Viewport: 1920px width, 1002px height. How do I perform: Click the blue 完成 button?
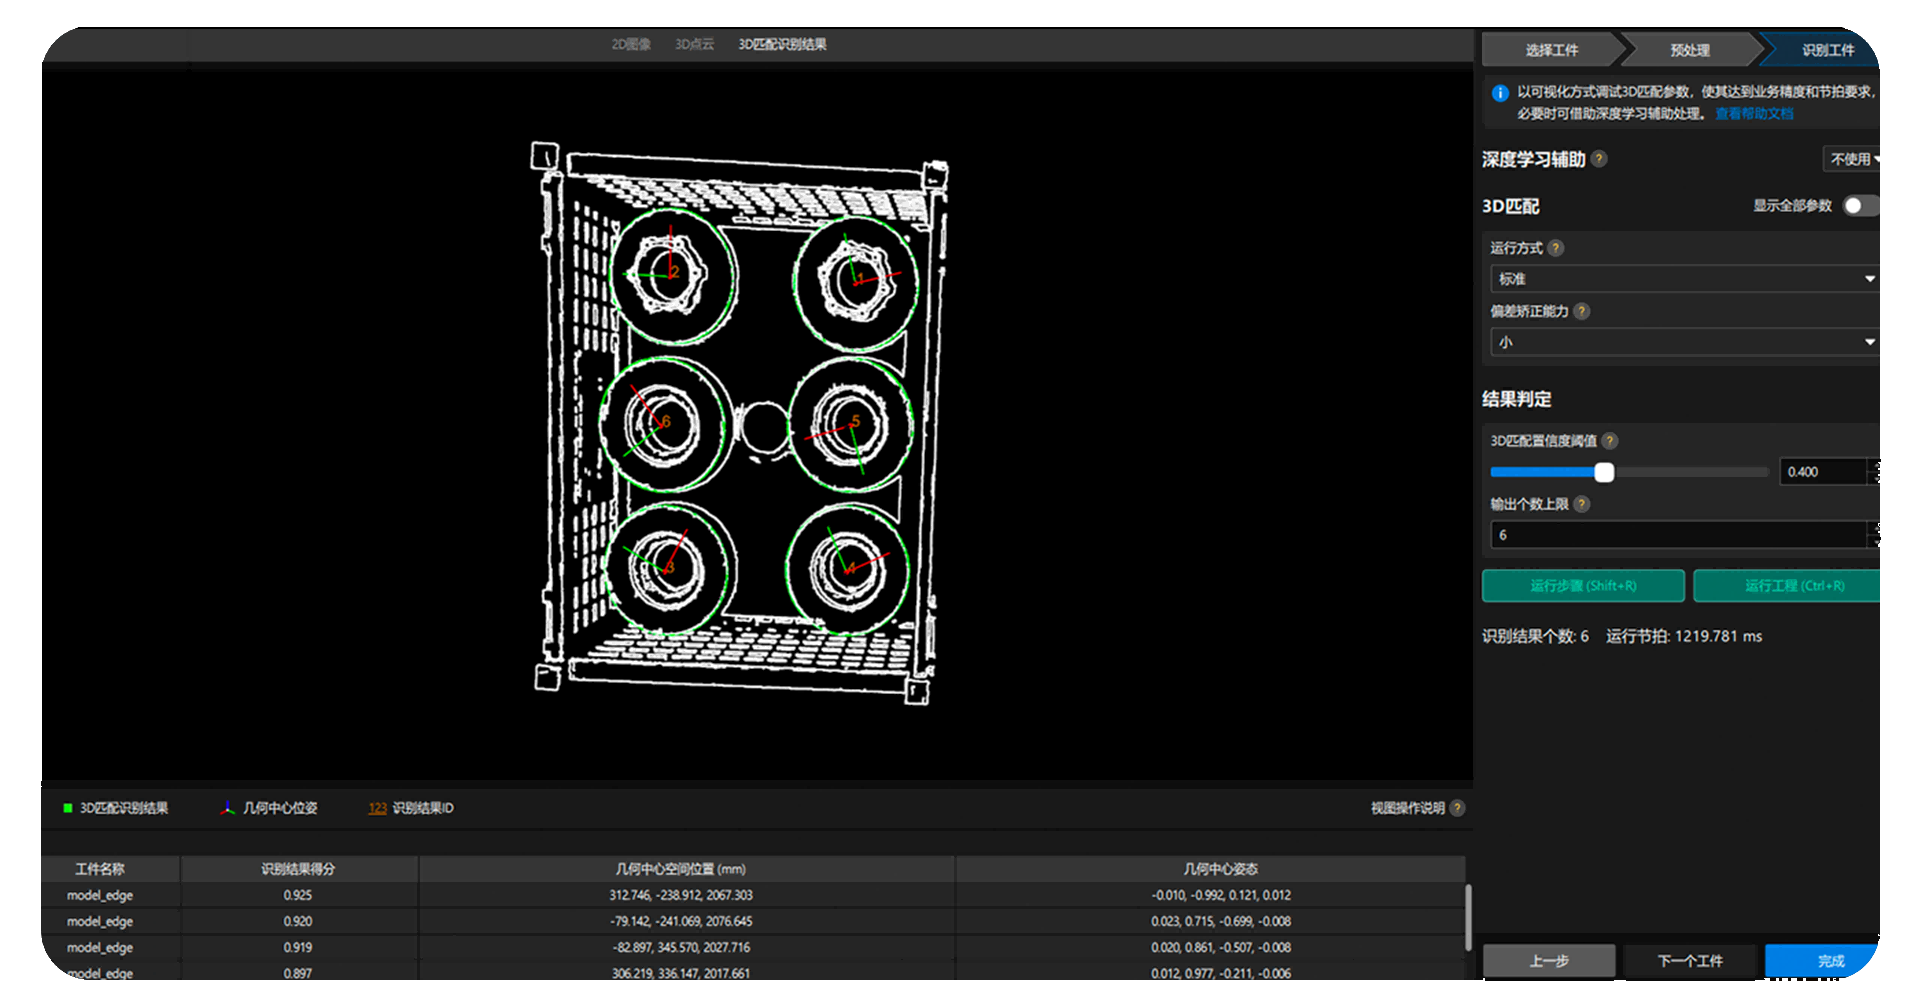(x=1823, y=961)
